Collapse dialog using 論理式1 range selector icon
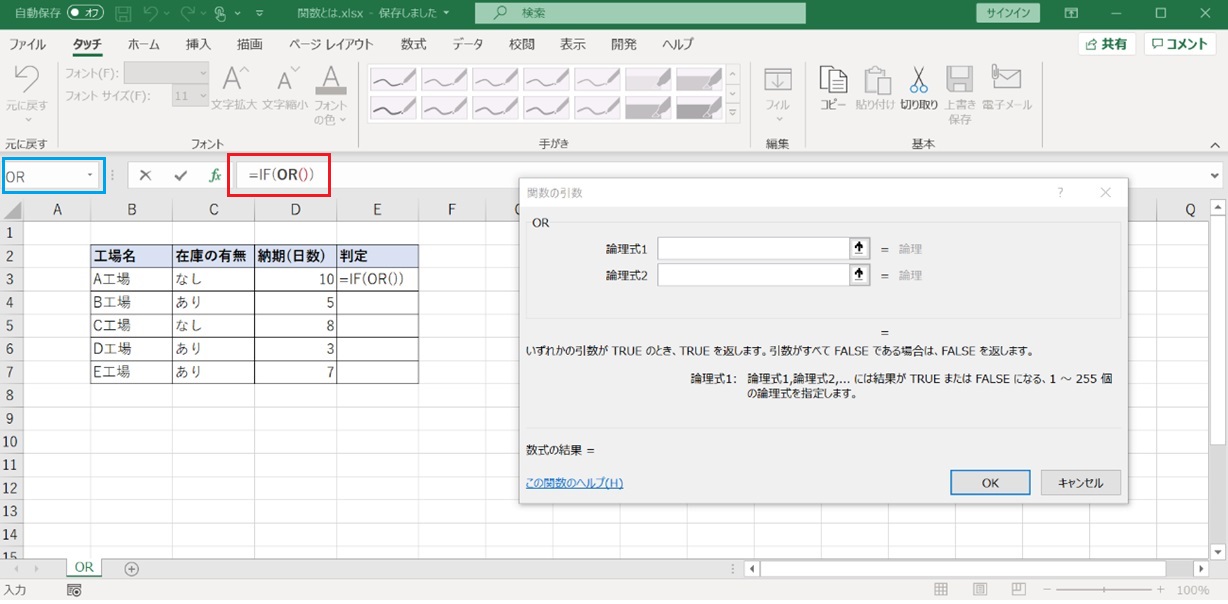1228x604 pixels. [x=858, y=249]
